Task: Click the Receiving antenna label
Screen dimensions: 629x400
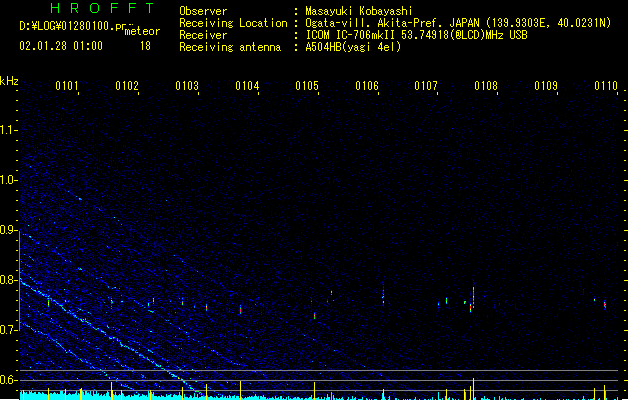Action: point(230,47)
